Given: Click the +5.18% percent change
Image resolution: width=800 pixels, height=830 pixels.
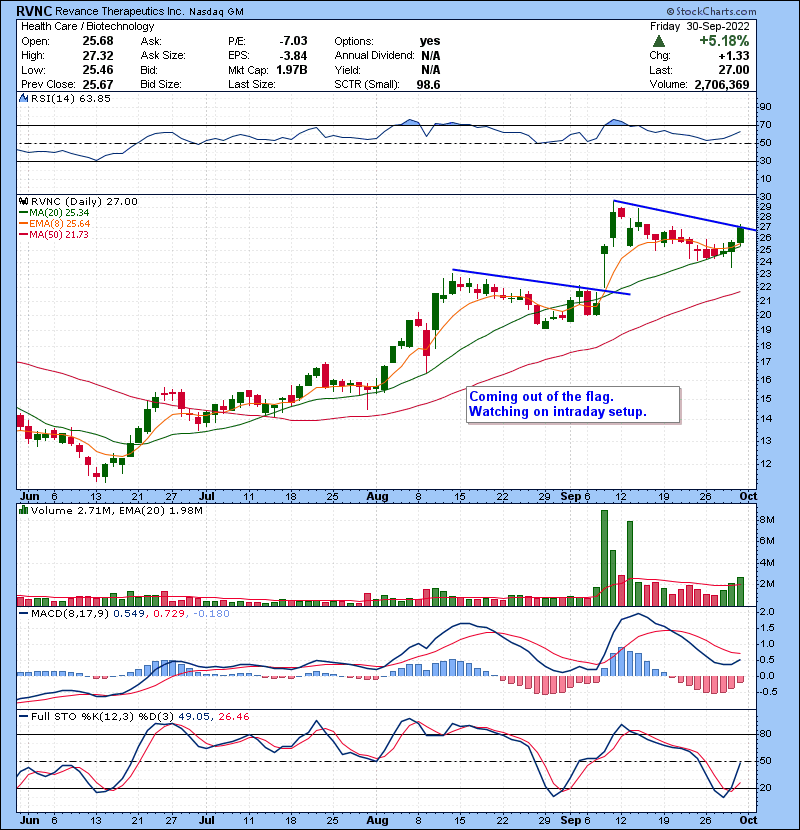Looking at the screenshot, I should (724, 41).
